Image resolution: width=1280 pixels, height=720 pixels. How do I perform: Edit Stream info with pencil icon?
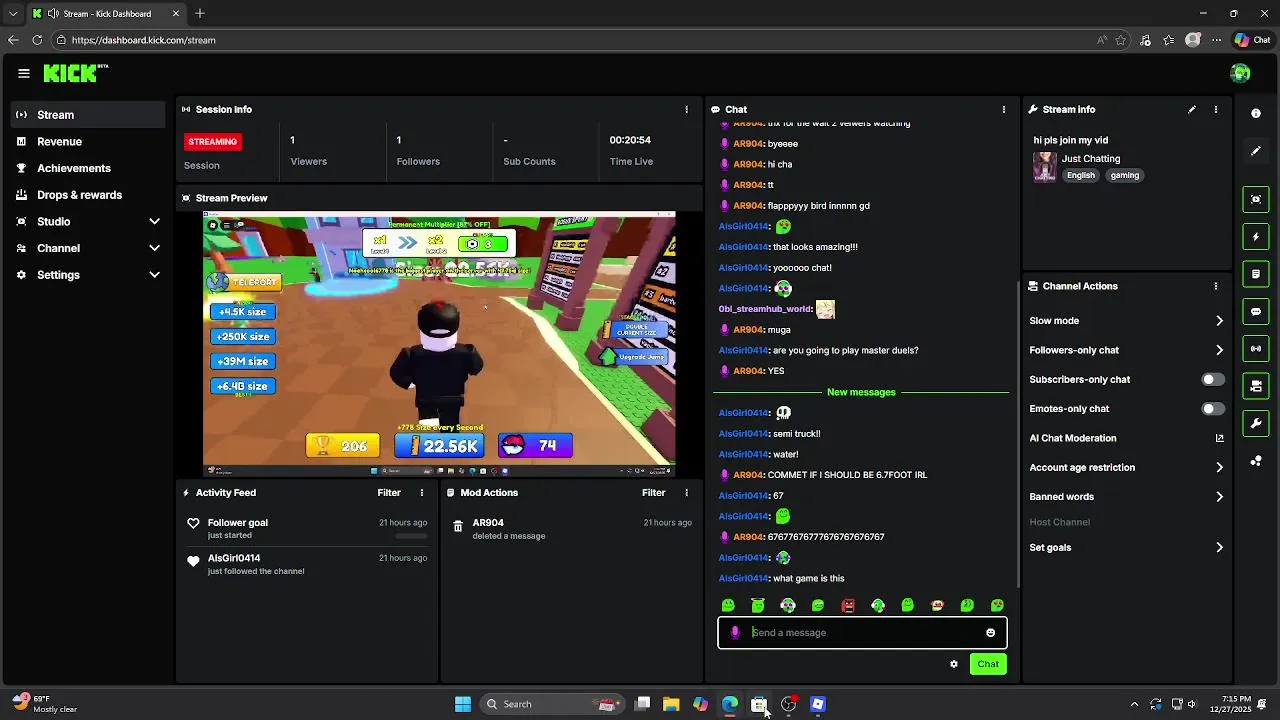[x=1191, y=109]
